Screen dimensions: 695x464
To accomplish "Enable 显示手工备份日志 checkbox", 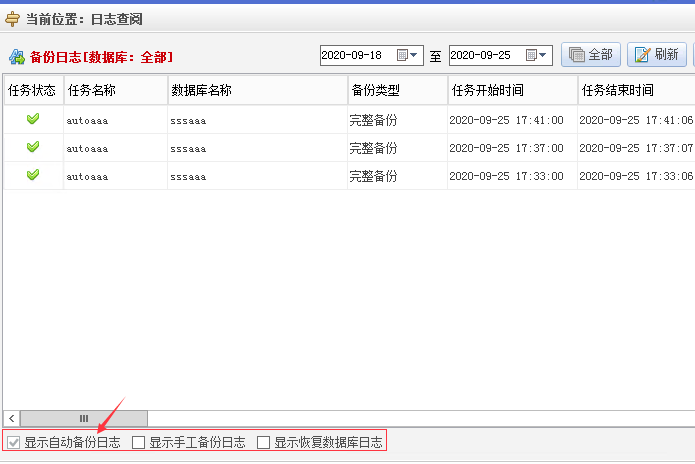I will coord(139,442).
